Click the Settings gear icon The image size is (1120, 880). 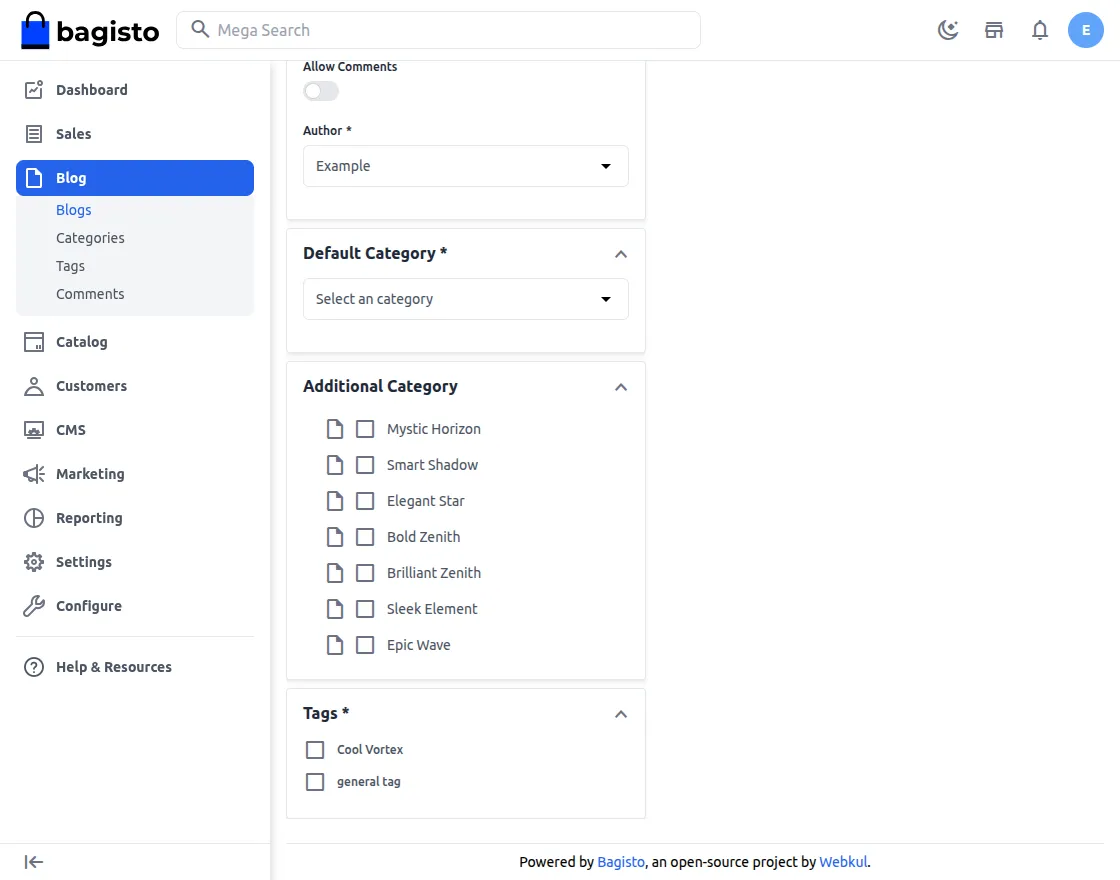[34, 562]
